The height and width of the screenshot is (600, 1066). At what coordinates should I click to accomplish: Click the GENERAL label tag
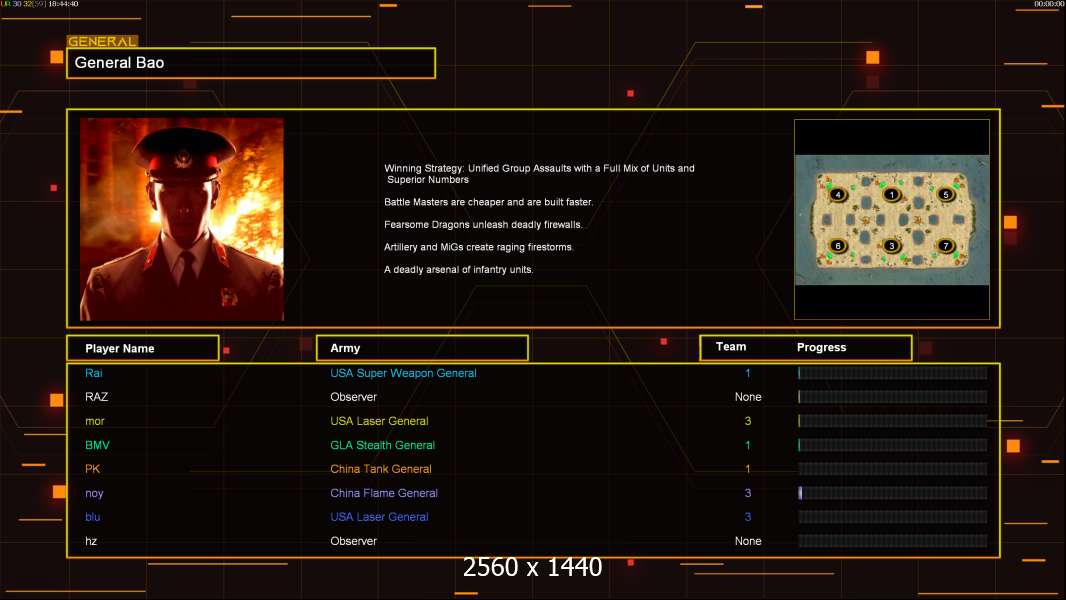pyautogui.click(x=103, y=41)
